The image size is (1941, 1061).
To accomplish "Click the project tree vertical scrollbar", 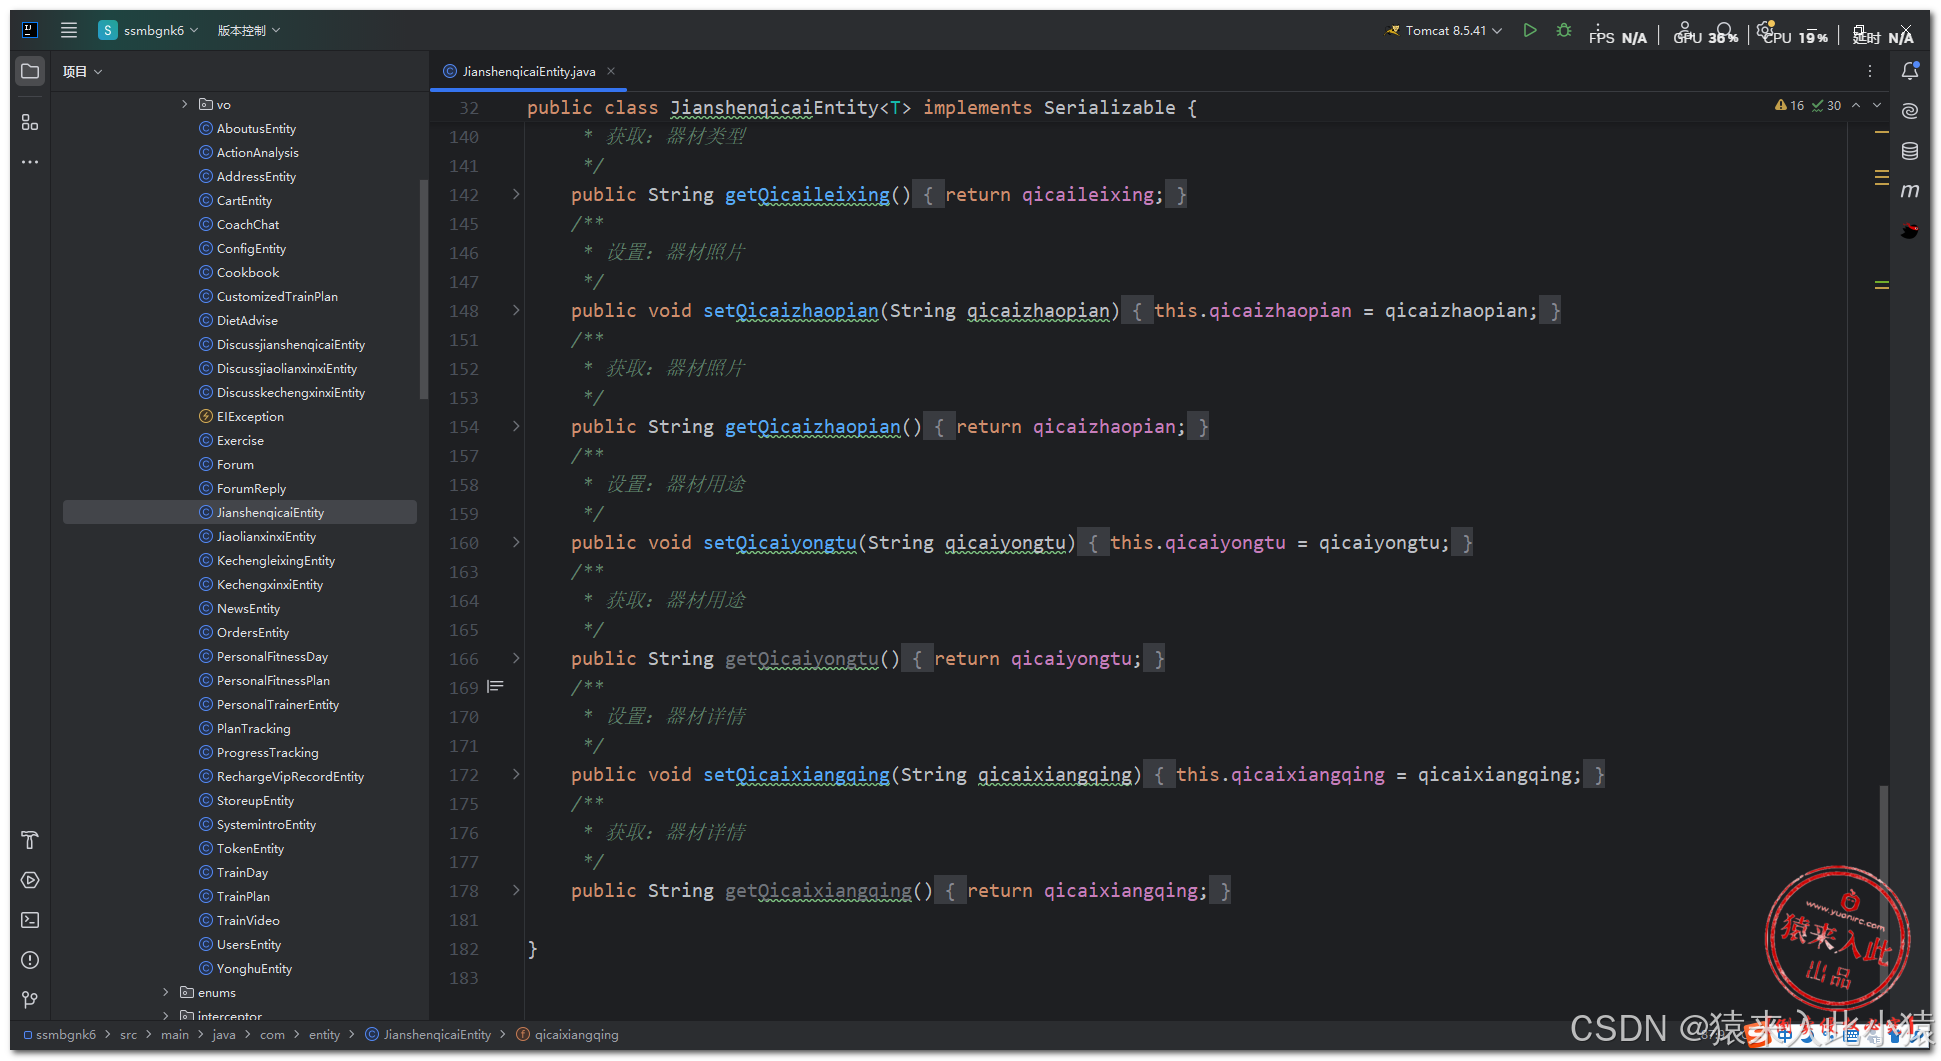I will point(424,290).
